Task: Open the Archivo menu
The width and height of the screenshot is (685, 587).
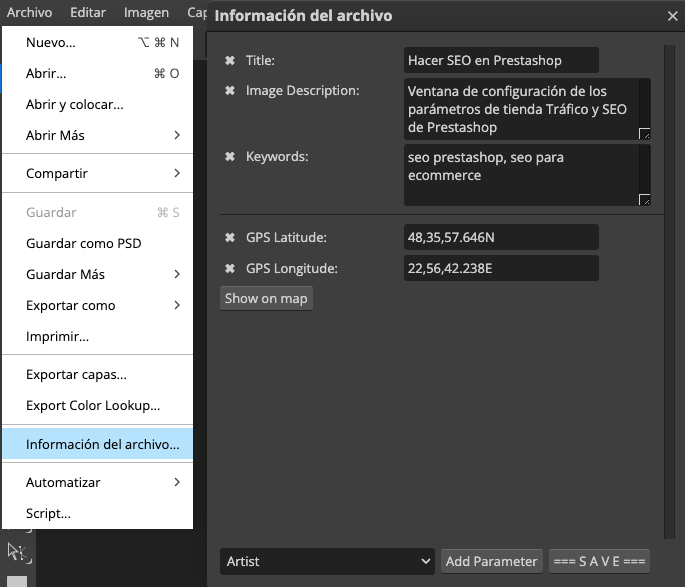Action: point(29,13)
